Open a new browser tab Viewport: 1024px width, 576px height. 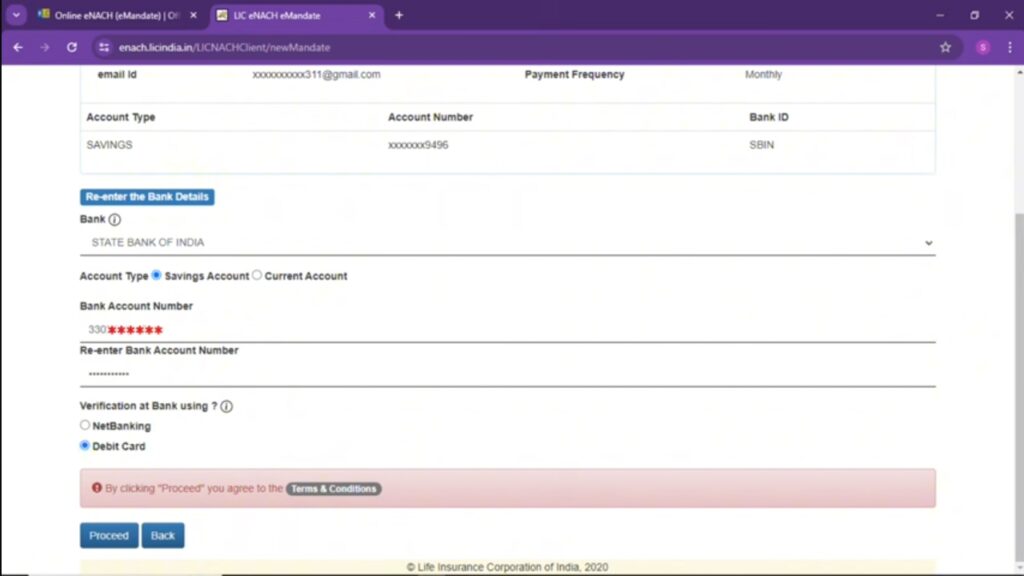399,15
